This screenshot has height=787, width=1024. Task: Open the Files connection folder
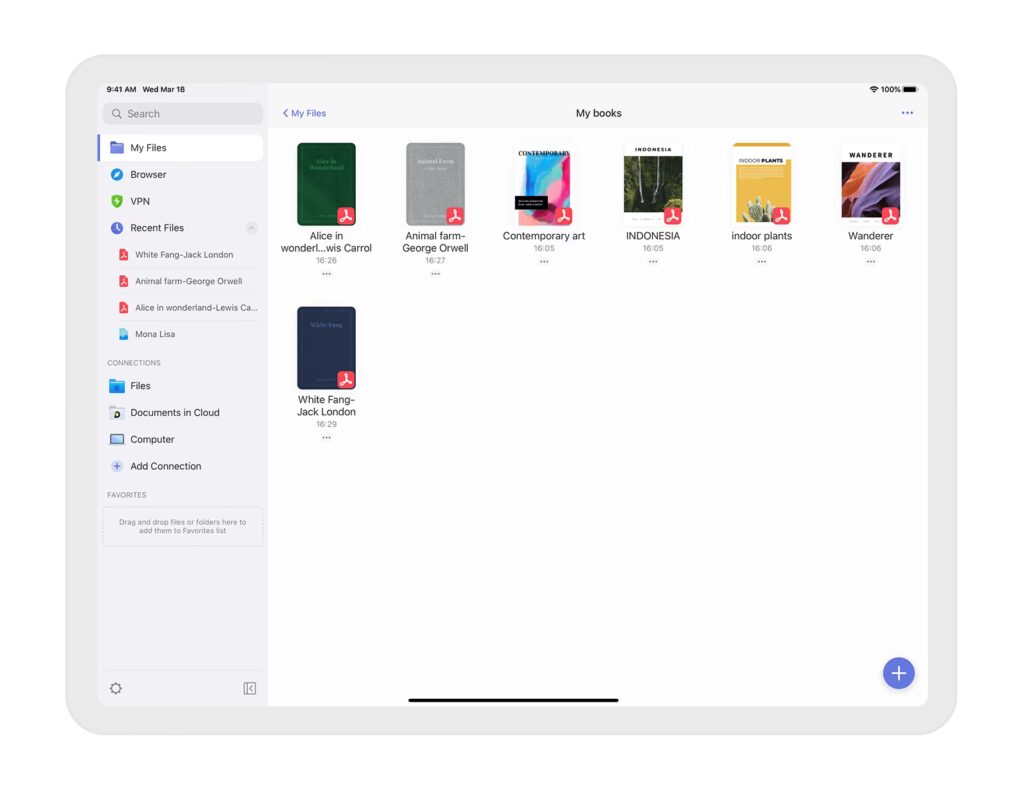pyautogui.click(x=117, y=385)
